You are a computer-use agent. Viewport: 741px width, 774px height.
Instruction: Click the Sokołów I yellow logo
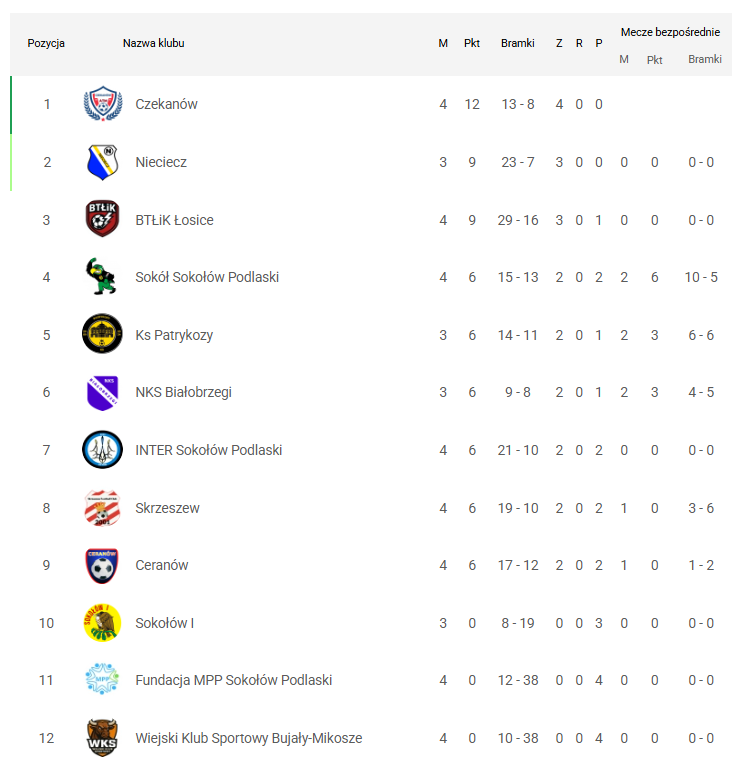(x=102, y=623)
